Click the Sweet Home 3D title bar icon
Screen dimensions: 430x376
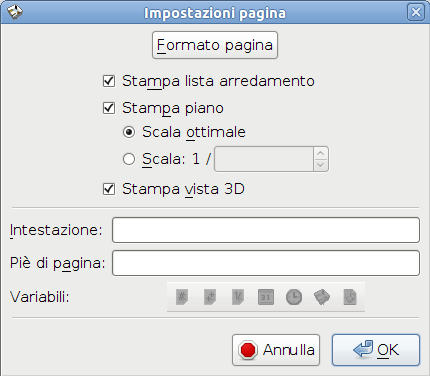pyautogui.click(x=14, y=12)
